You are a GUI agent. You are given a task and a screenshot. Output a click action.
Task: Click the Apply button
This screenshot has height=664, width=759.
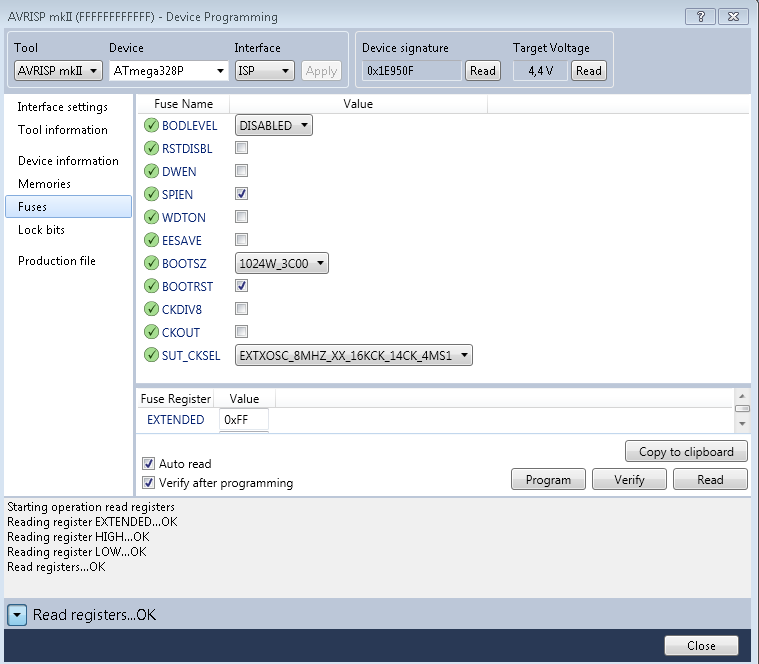pos(321,71)
